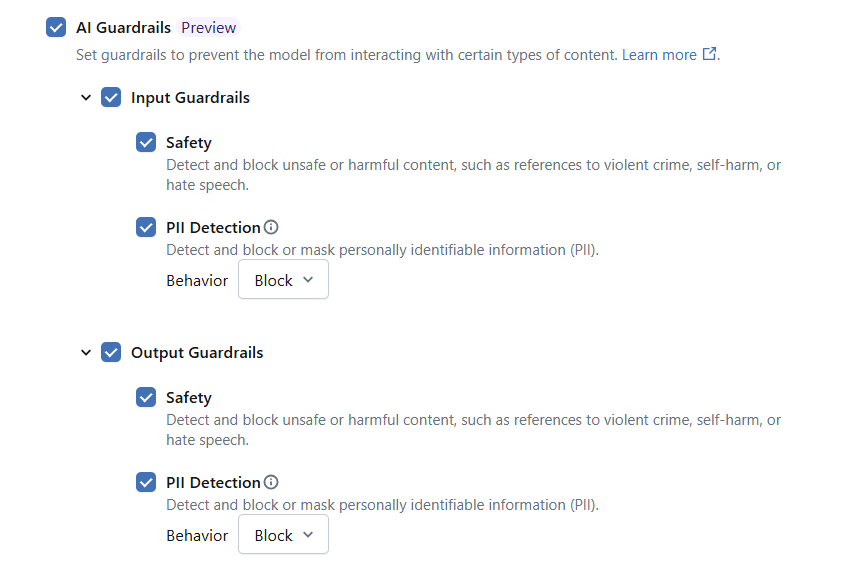Viewport: 865px width, 580px height.
Task: Click external link icon after Learn more
Action: coord(710,55)
